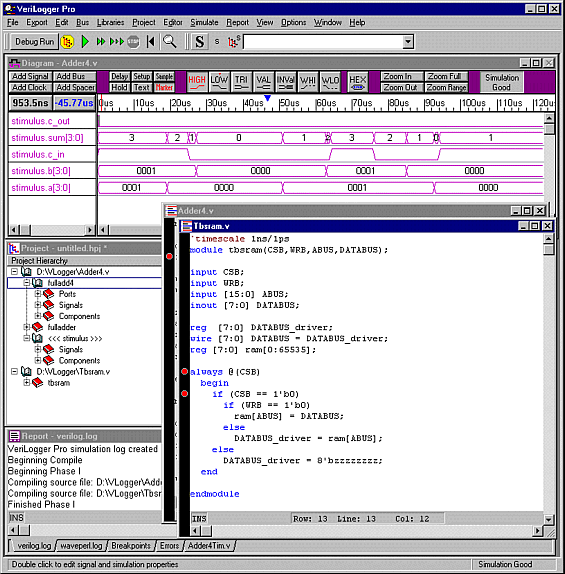Click Zoom Out button
The height and width of the screenshot is (574, 565).
click(x=402, y=87)
